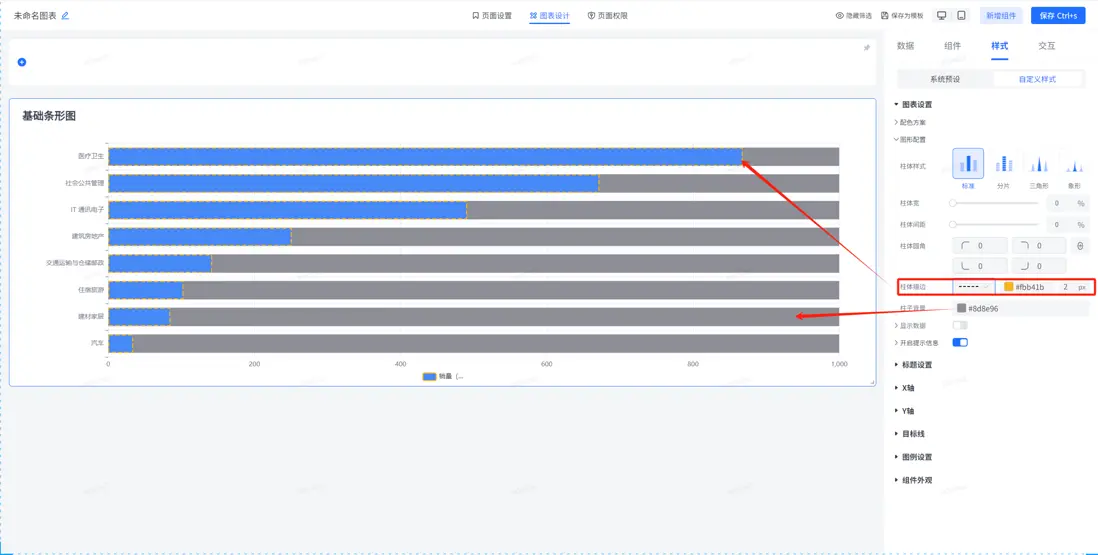Click the 柱体宽 slider handle
The height and width of the screenshot is (555, 1098).
point(952,203)
